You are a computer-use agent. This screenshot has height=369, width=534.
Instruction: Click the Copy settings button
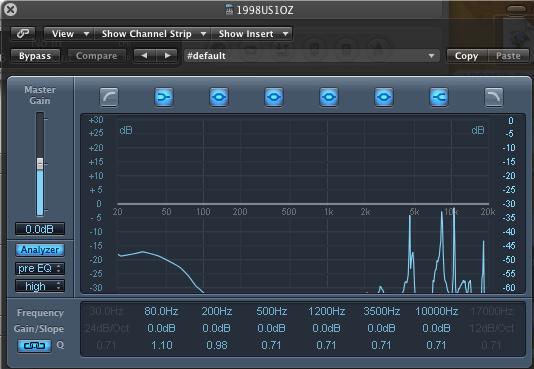(x=467, y=56)
